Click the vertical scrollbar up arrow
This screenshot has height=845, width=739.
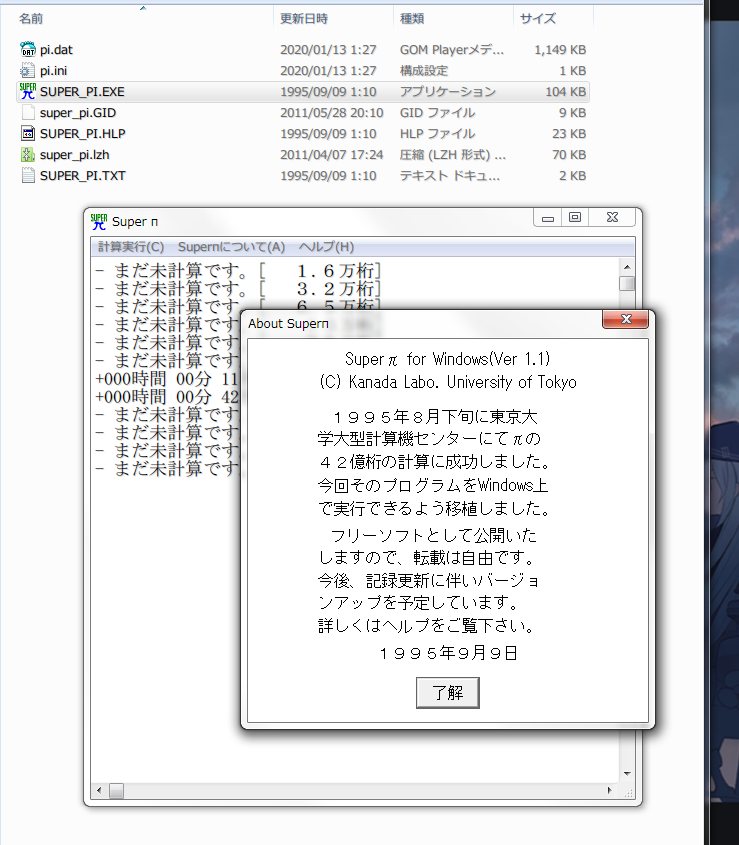pyautogui.click(x=627, y=266)
